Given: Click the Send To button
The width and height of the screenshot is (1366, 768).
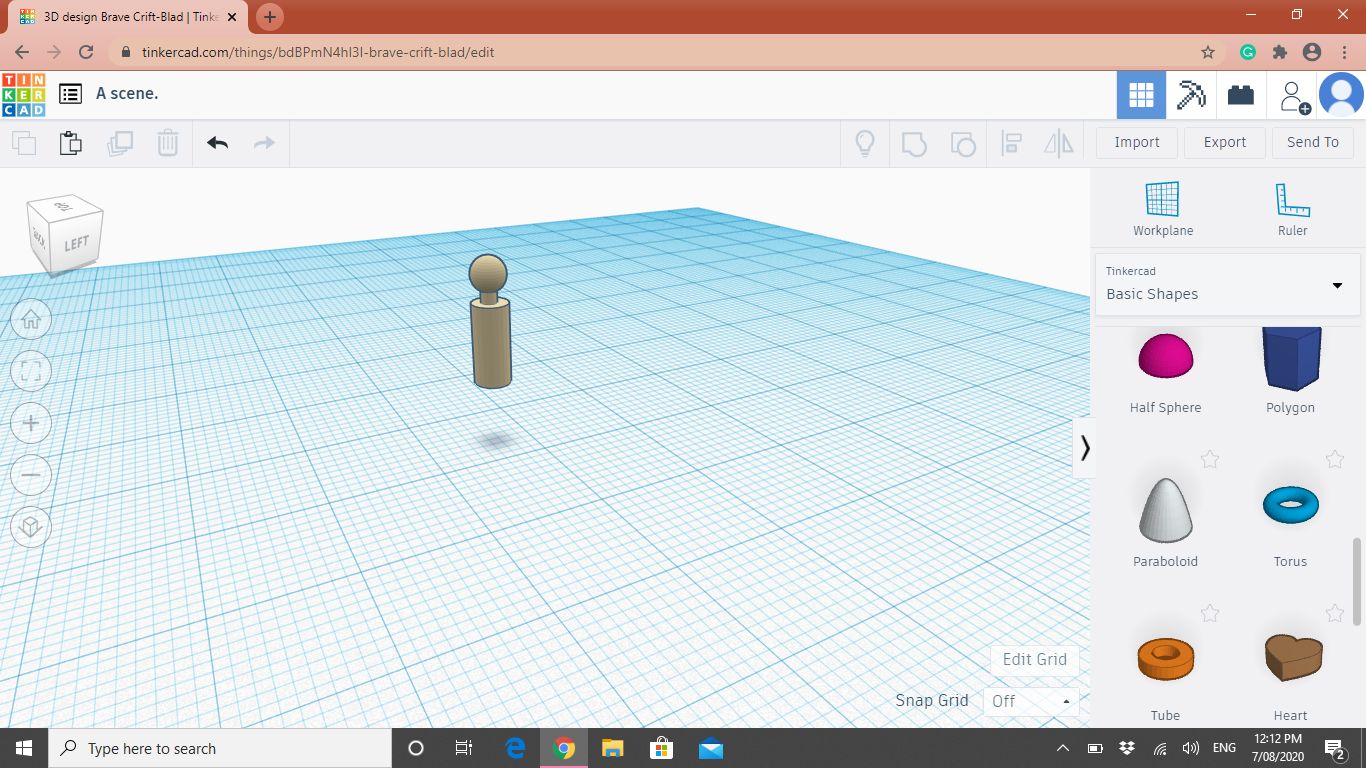Looking at the screenshot, I should point(1313,142).
